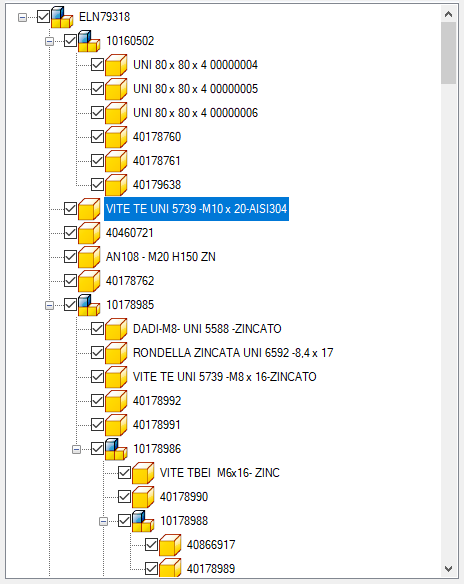The image size is (464, 584).
Task: Click the part icon beside 40178762
Action: [89, 281]
